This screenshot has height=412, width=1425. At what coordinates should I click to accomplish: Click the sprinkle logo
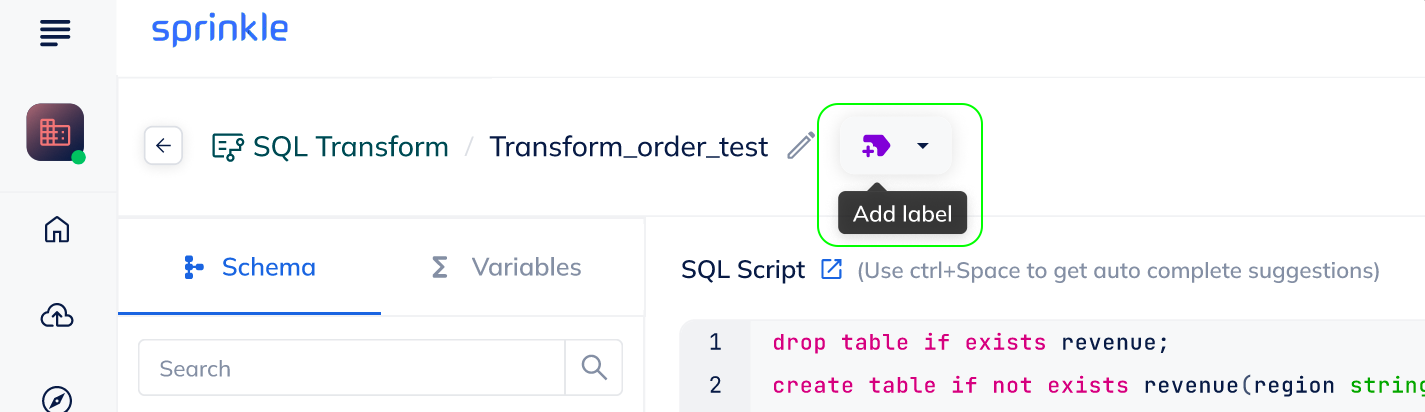(220, 30)
